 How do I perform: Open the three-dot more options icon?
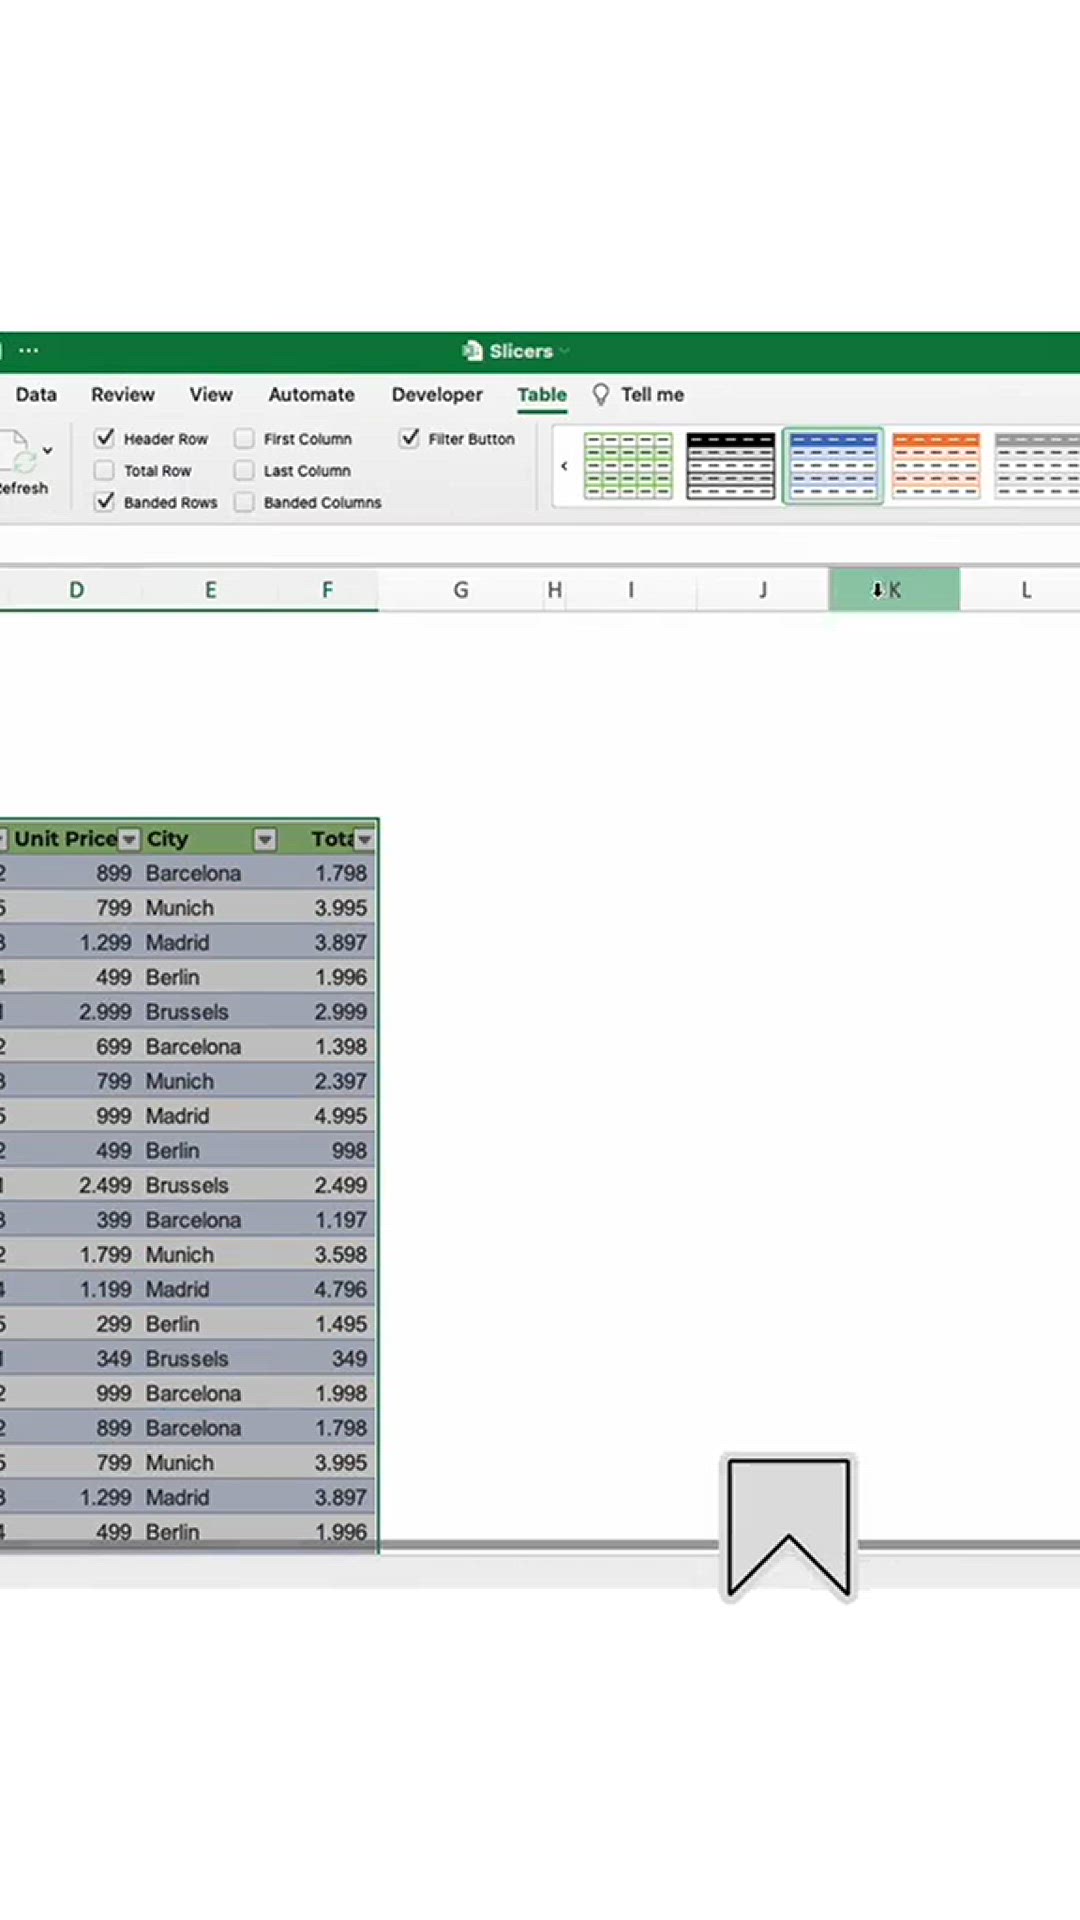[x=29, y=351]
